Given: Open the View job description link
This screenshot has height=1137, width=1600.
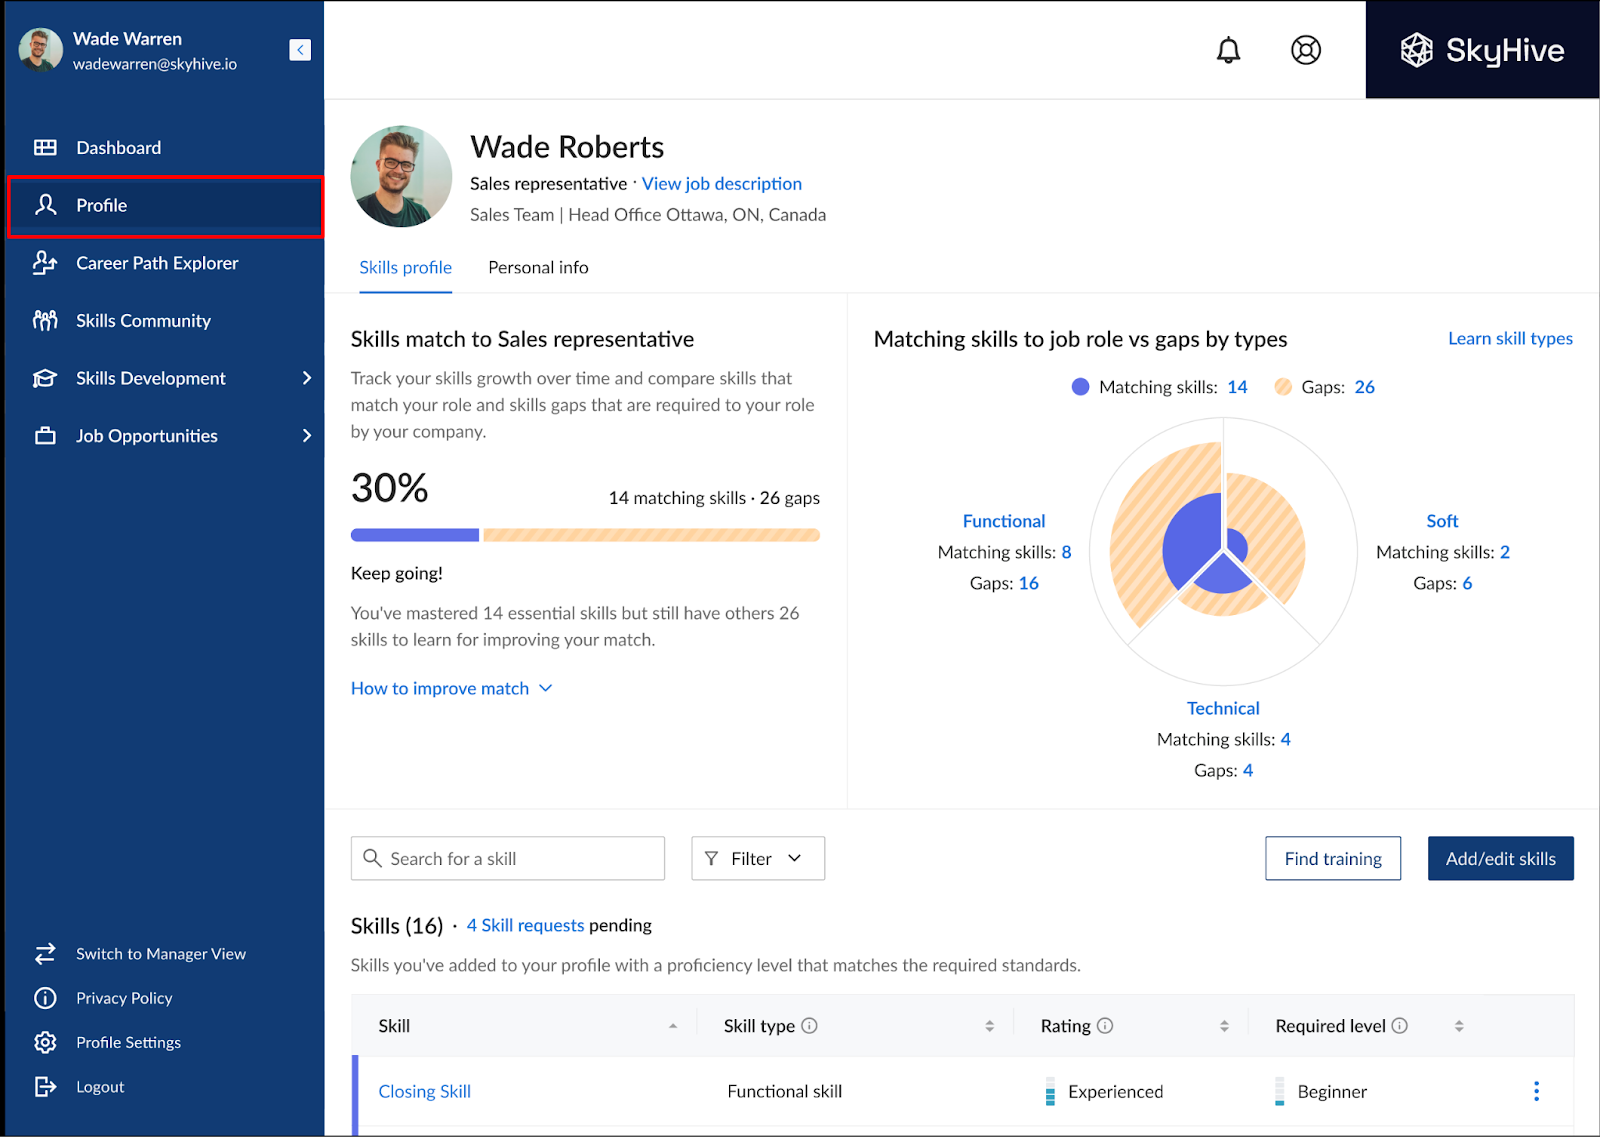Looking at the screenshot, I should click(x=721, y=184).
